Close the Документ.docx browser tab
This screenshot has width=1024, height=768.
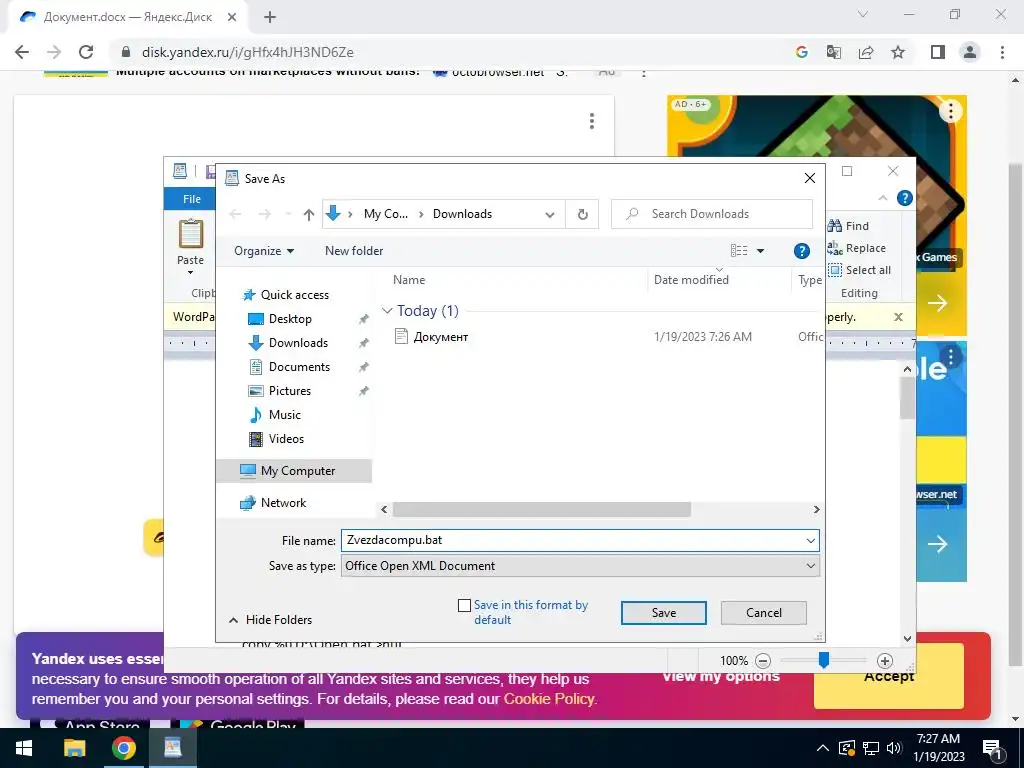232,17
